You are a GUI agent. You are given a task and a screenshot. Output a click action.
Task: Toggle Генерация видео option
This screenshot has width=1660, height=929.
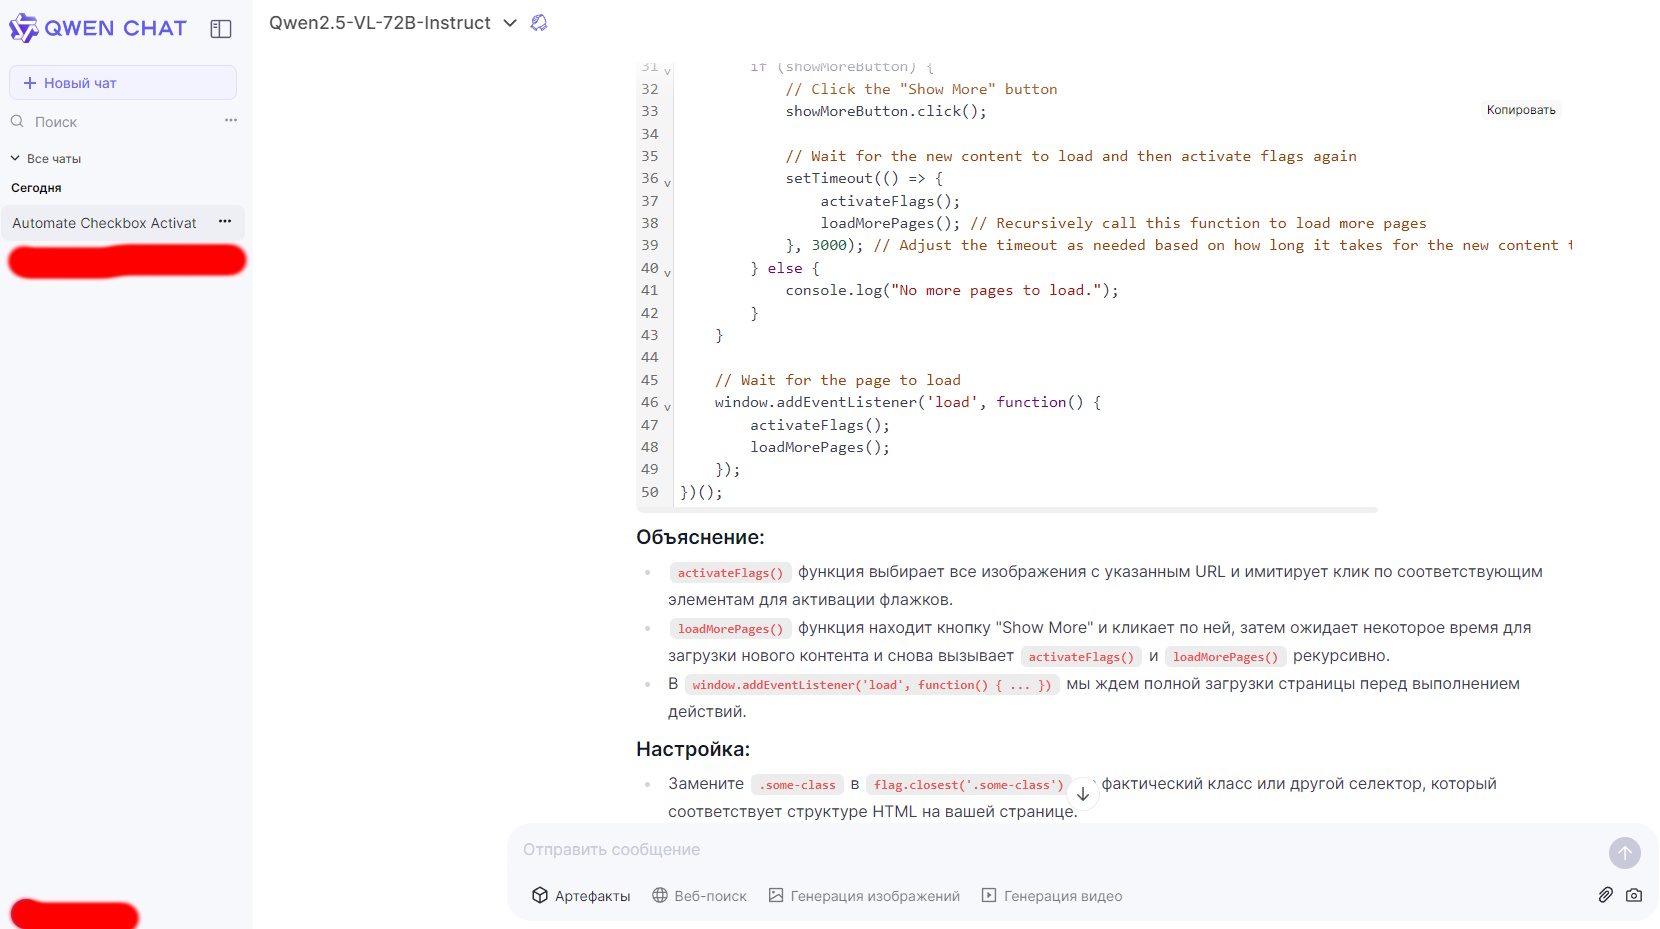click(x=1052, y=896)
